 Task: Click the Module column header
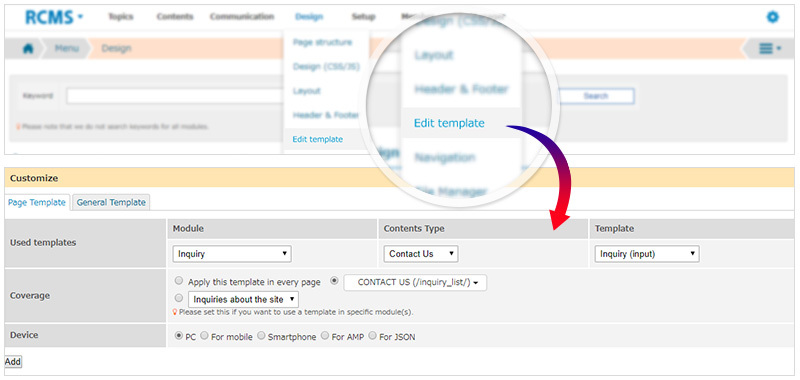188,229
